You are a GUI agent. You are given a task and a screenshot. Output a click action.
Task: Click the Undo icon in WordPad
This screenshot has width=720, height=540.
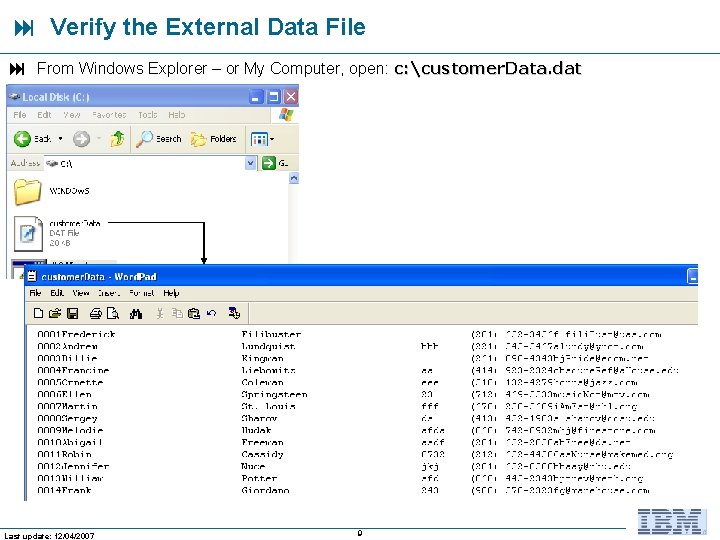tap(211, 313)
